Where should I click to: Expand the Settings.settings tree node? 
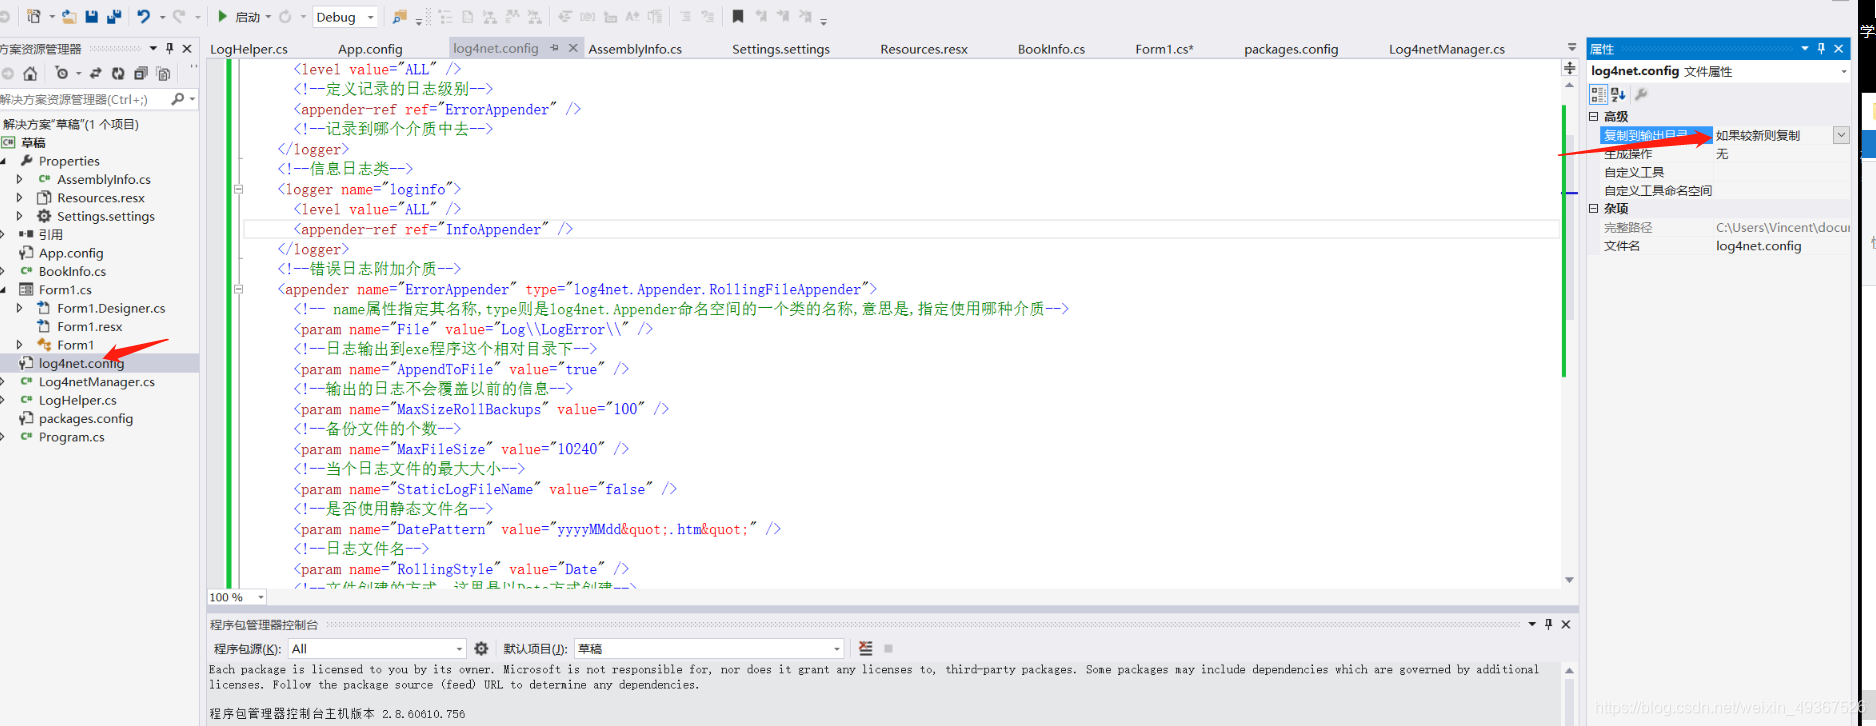pos(19,216)
